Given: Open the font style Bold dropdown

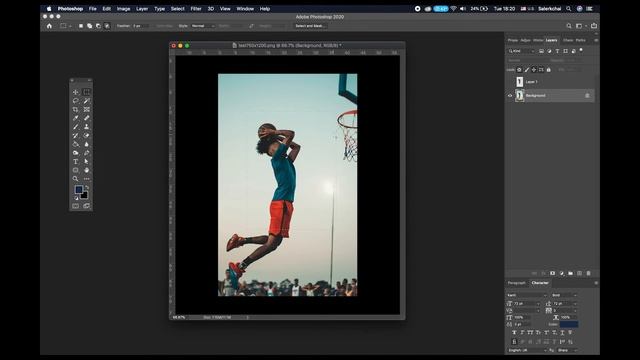Looking at the screenshot, I should (x=564, y=295).
